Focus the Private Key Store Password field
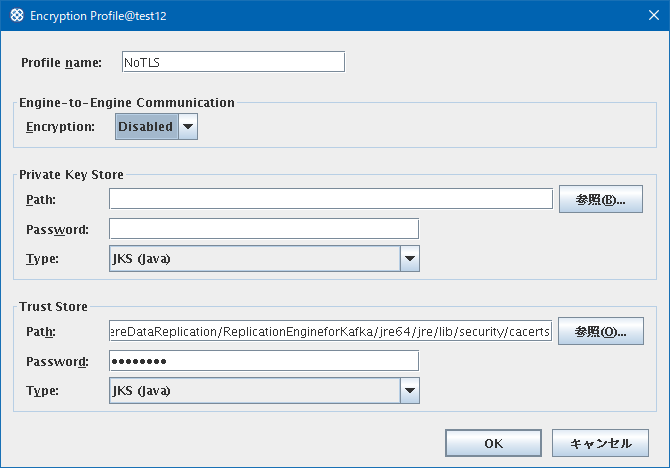Image resolution: width=670 pixels, height=468 pixels. (x=264, y=229)
